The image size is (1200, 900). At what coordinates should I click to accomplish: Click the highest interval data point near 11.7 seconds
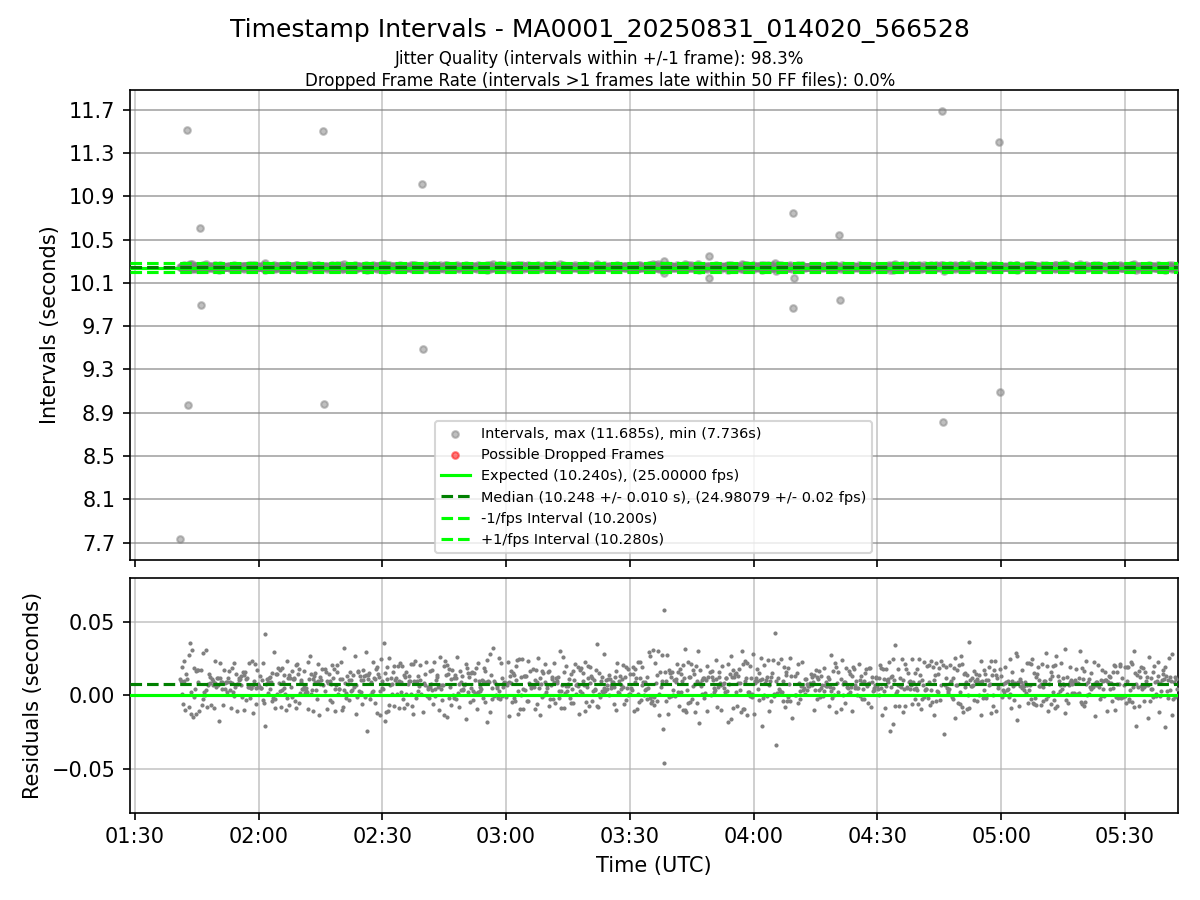pyautogui.click(x=942, y=111)
